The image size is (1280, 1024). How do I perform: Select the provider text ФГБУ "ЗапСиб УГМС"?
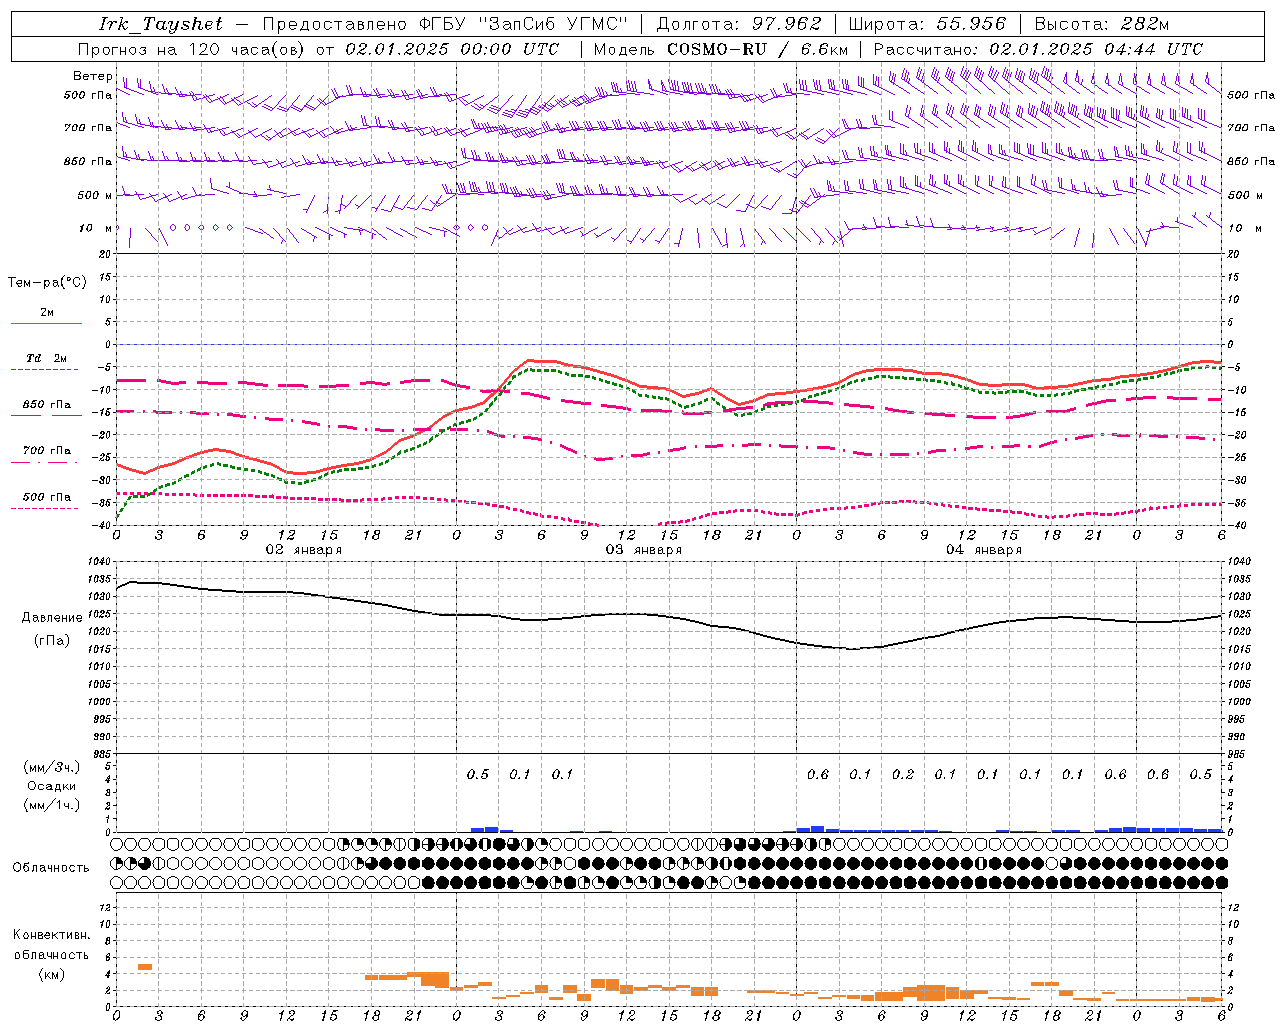[523, 24]
